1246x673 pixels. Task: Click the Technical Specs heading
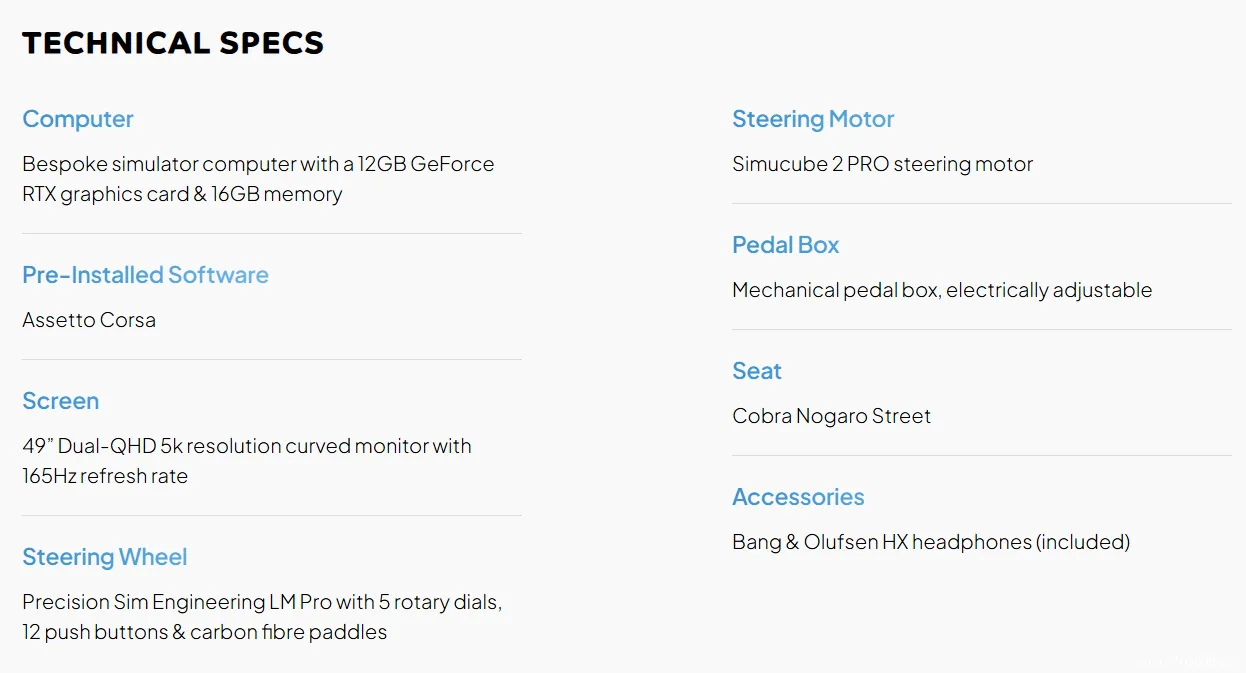point(173,43)
